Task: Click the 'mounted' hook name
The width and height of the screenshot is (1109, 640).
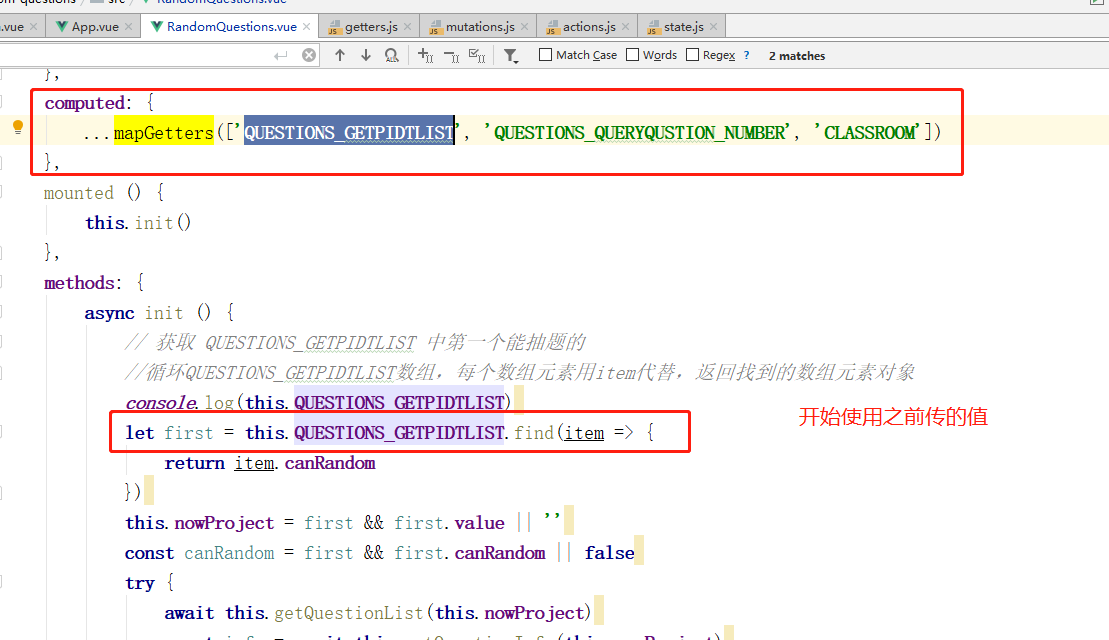Action: [79, 193]
